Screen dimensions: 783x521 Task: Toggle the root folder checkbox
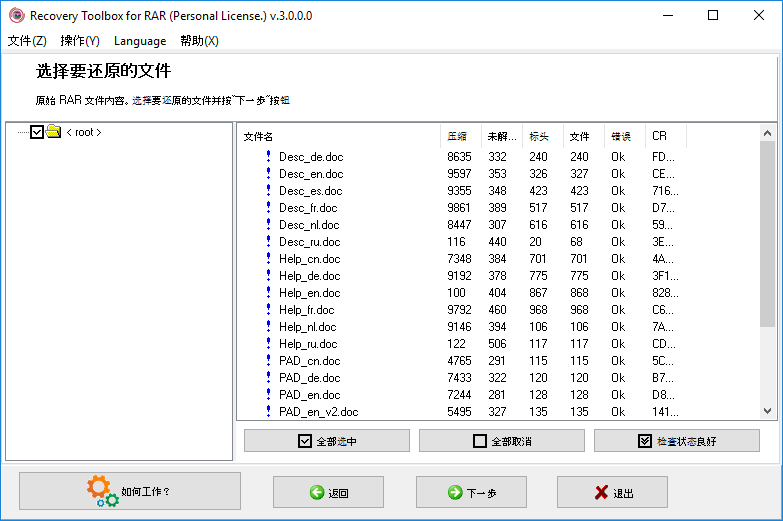36,132
